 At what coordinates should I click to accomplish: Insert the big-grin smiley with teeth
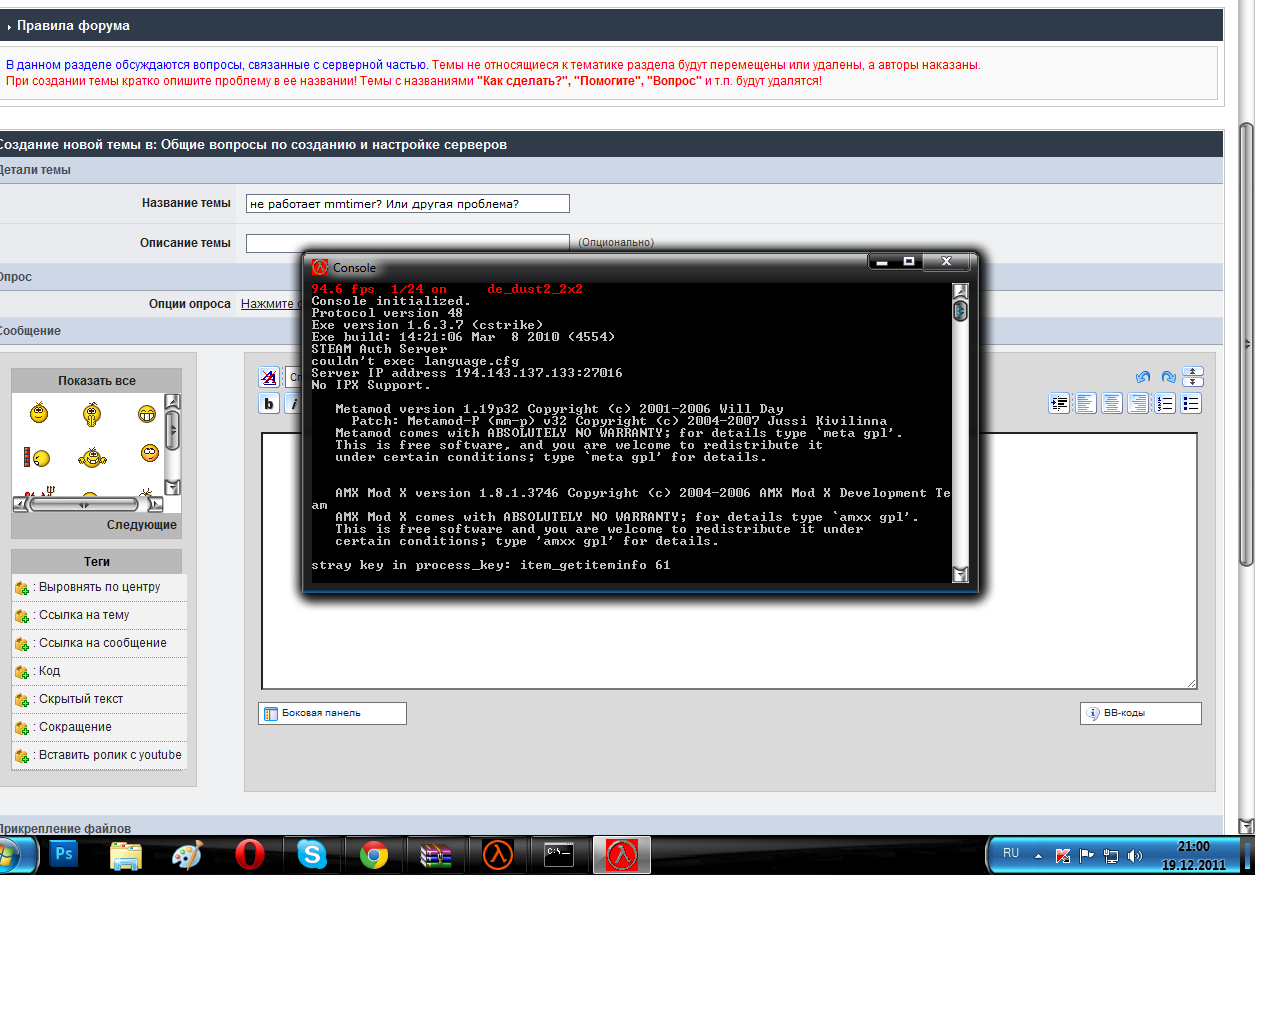click(147, 414)
